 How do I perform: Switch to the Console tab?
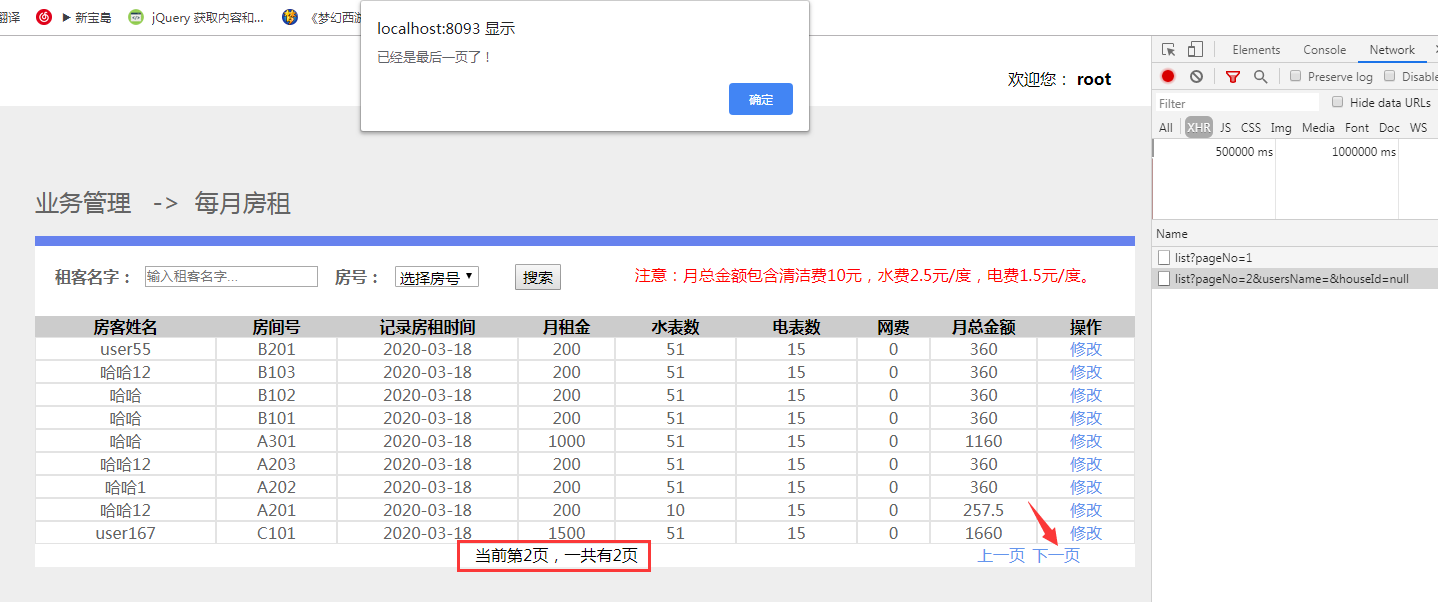(1324, 50)
